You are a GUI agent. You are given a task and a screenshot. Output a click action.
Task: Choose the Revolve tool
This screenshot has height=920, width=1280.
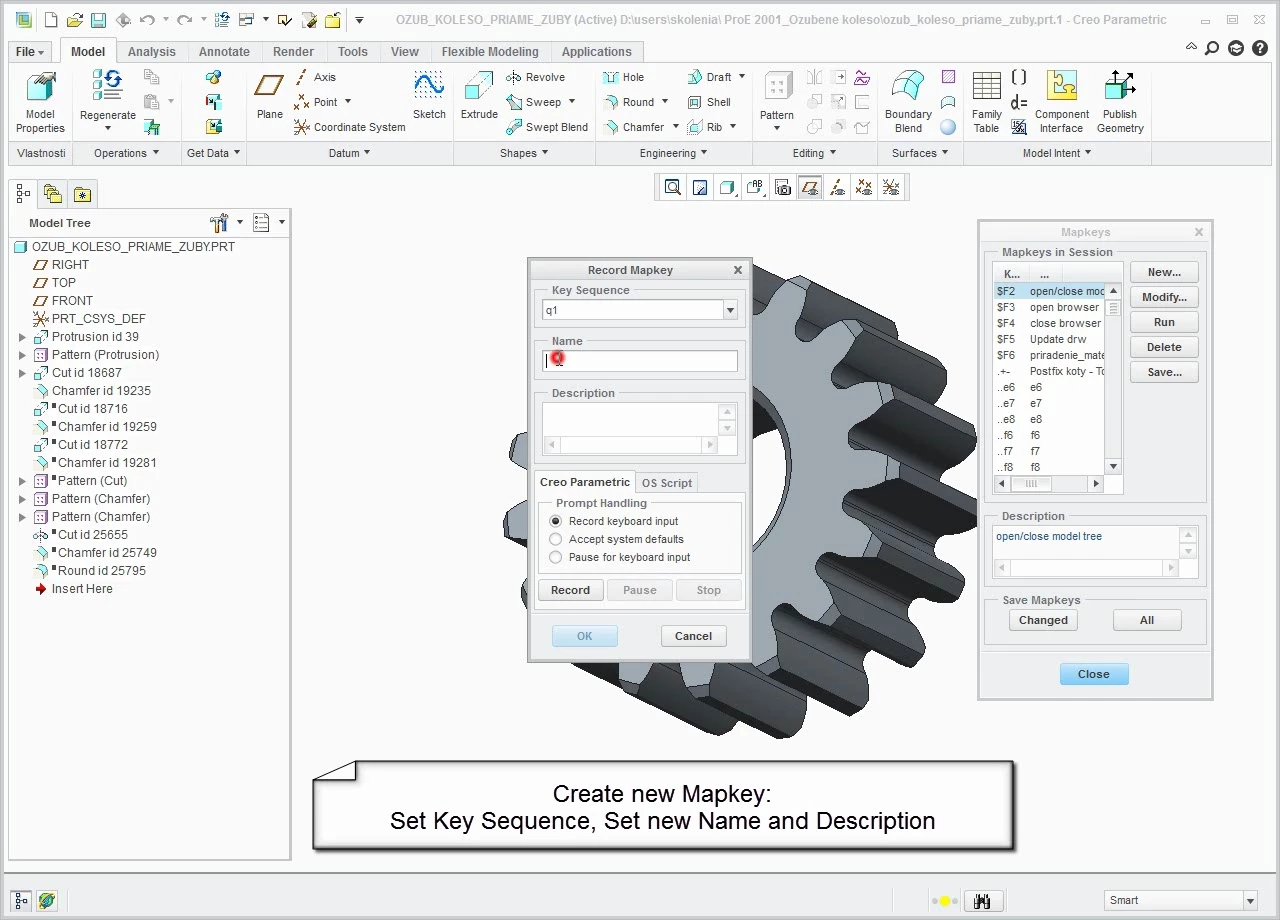click(x=535, y=77)
